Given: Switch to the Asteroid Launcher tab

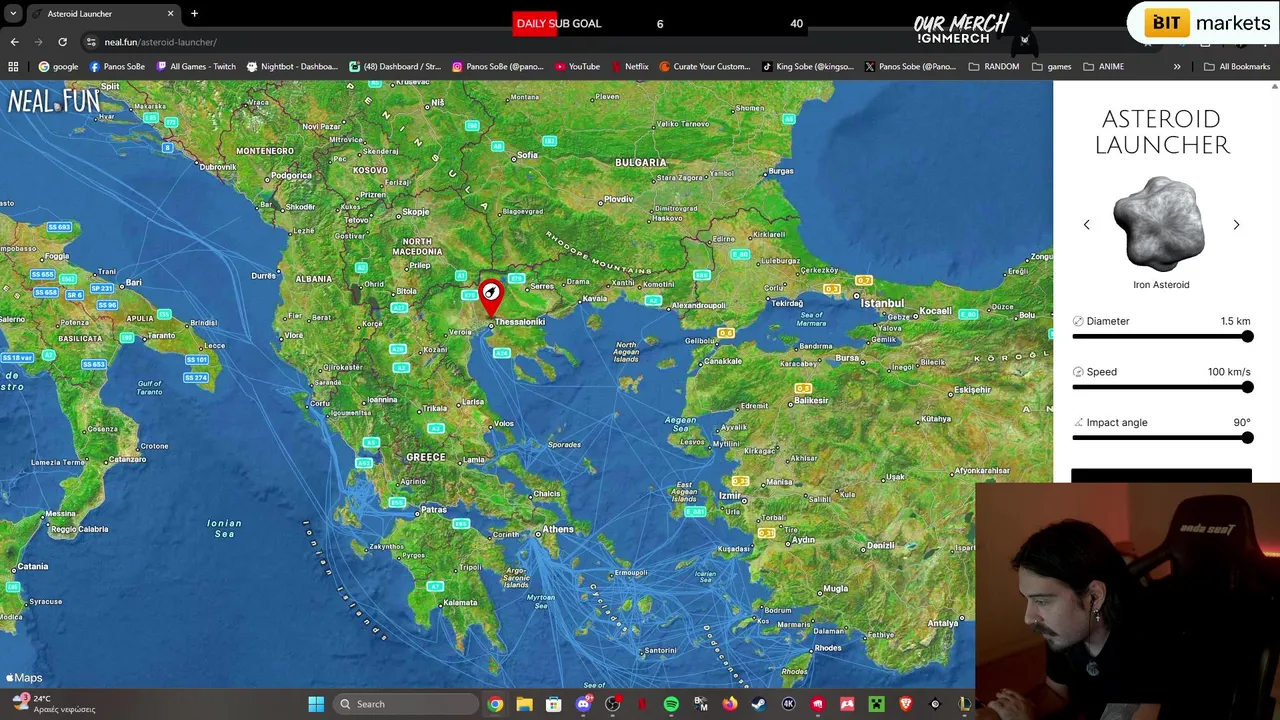Looking at the screenshot, I should click(102, 14).
